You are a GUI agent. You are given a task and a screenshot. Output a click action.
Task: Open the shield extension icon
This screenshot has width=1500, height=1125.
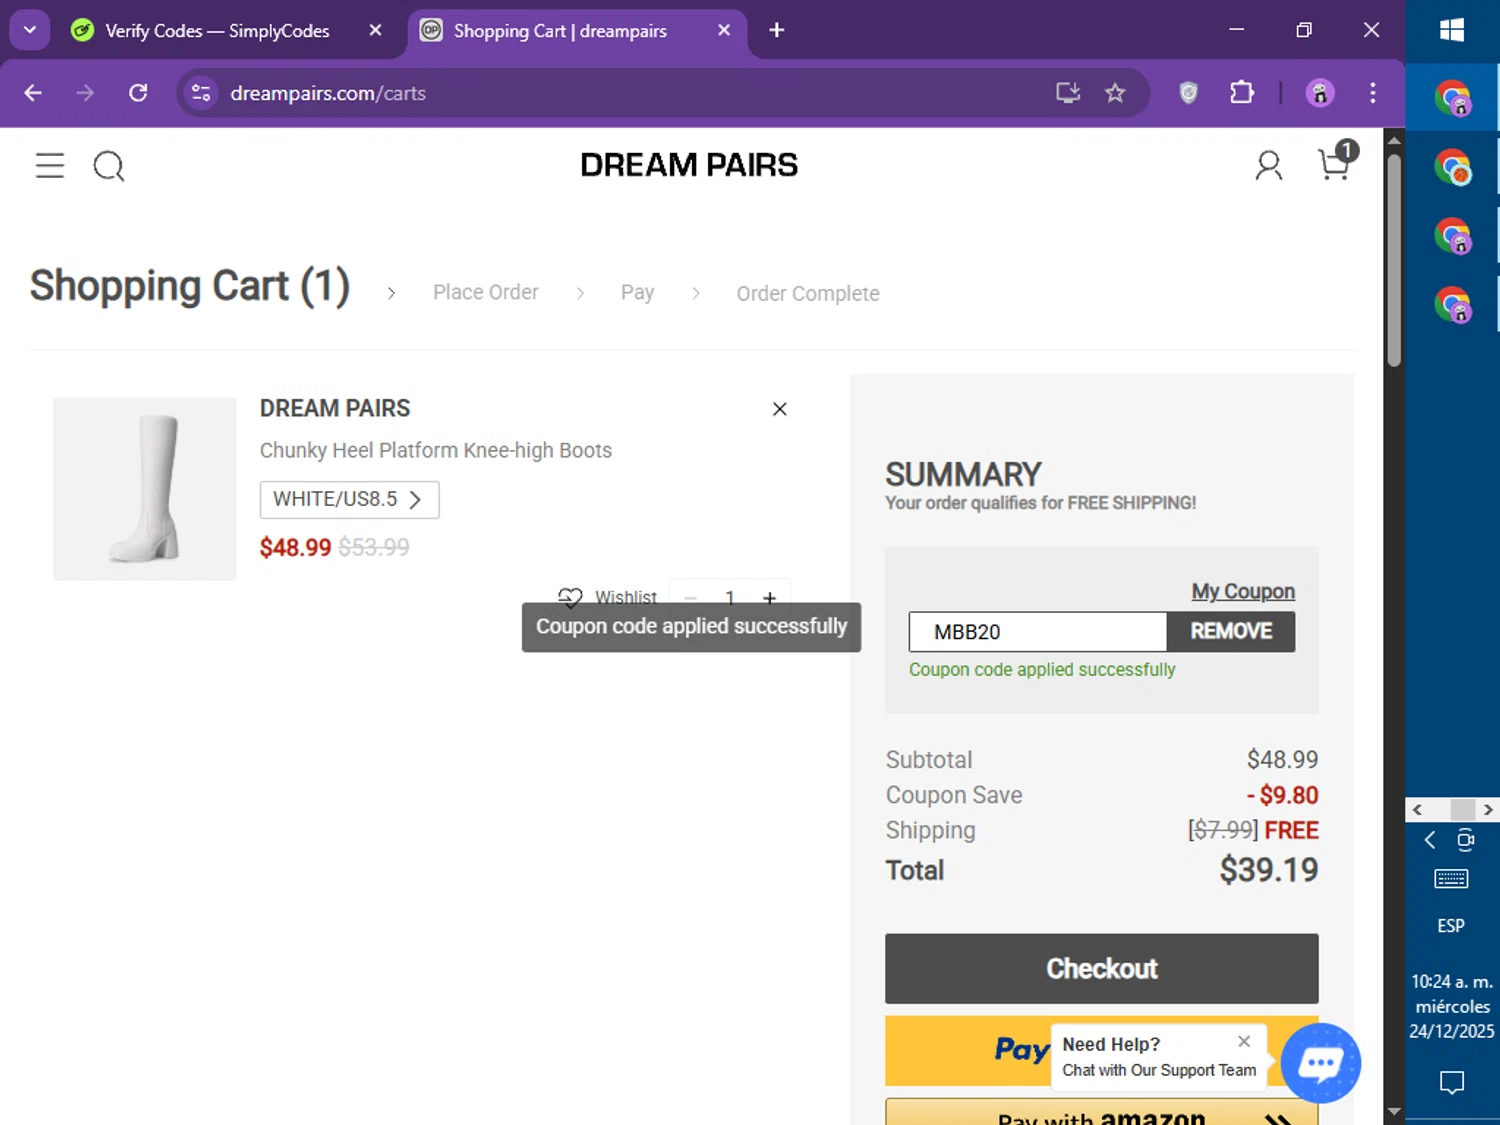(1188, 93)
